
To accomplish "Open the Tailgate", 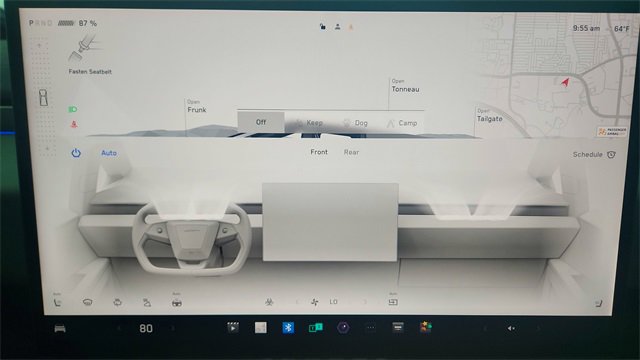I will point(489,116).
